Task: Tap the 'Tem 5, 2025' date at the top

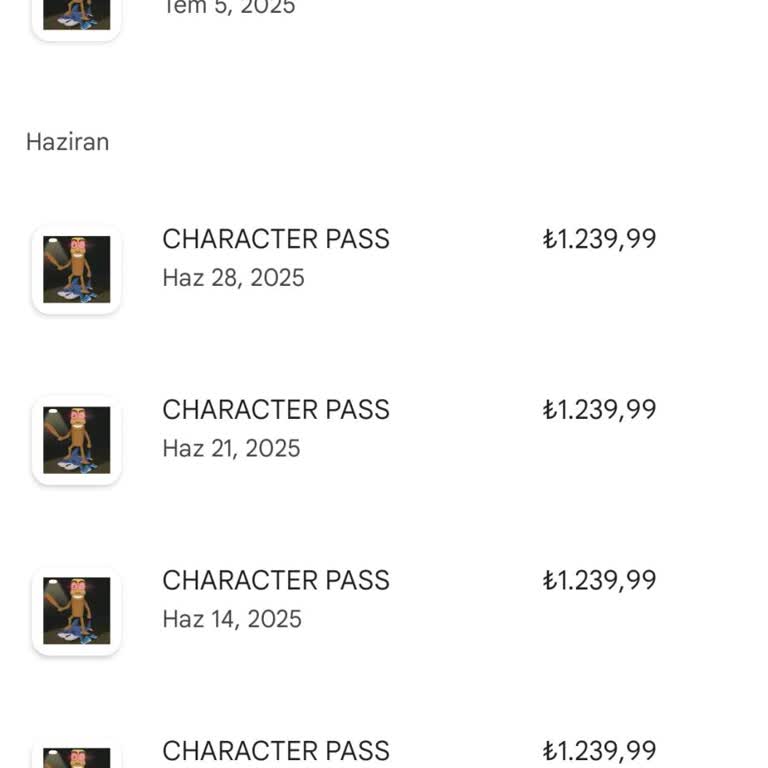Action: (x=229, y=8)
